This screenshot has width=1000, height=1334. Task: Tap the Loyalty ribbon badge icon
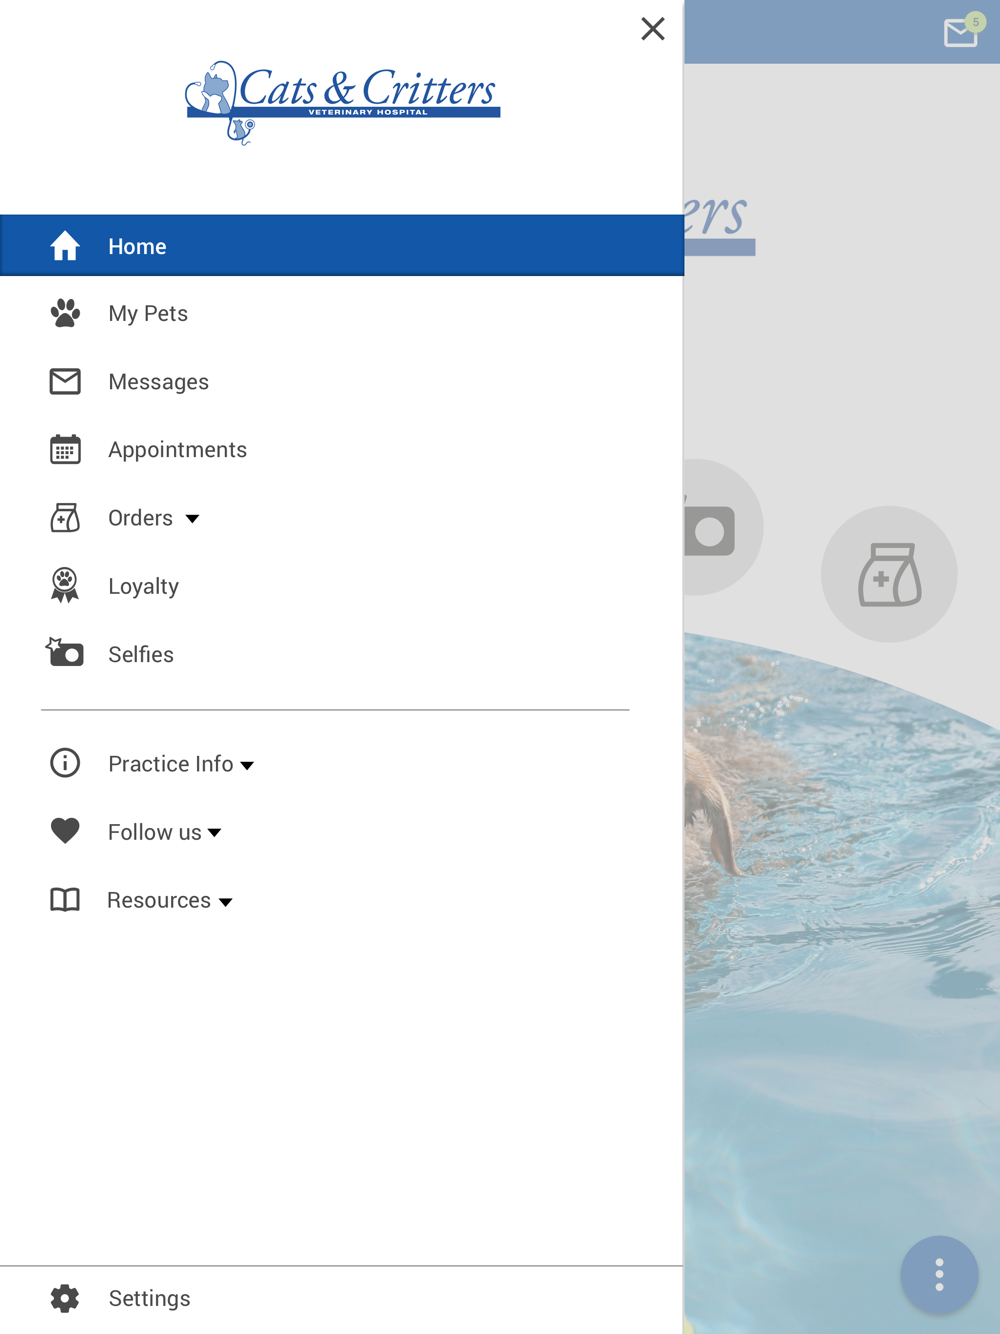(65, 585)
